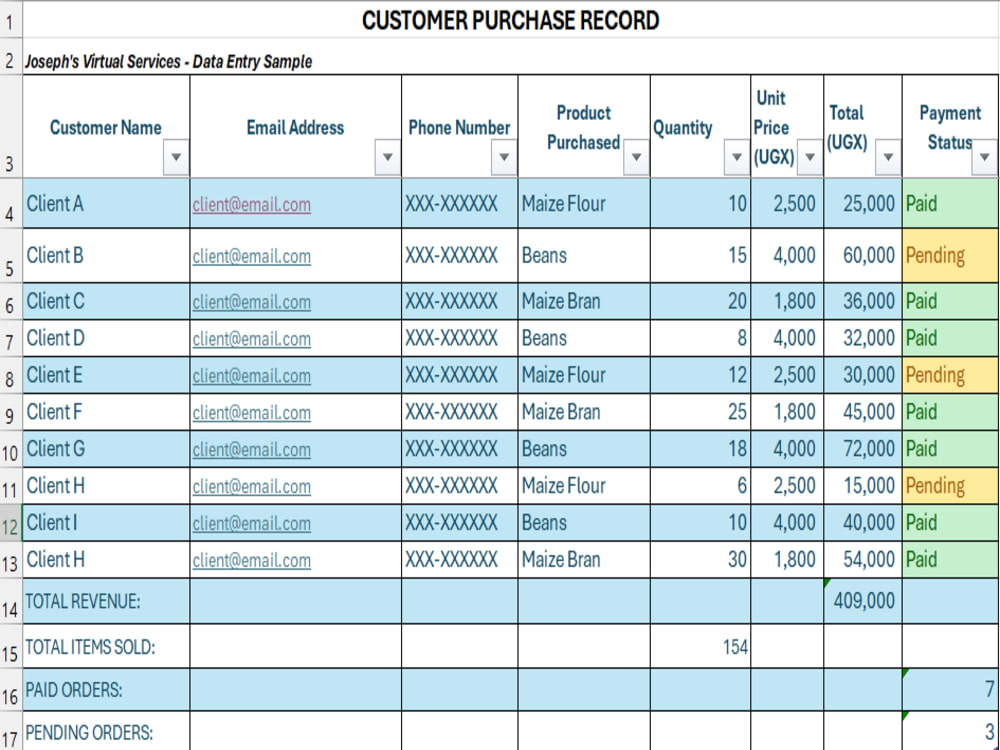Select Client E's Pending status cell
Image resolution: width=1000 pixels, height=750 pixels.
(951, 375)
